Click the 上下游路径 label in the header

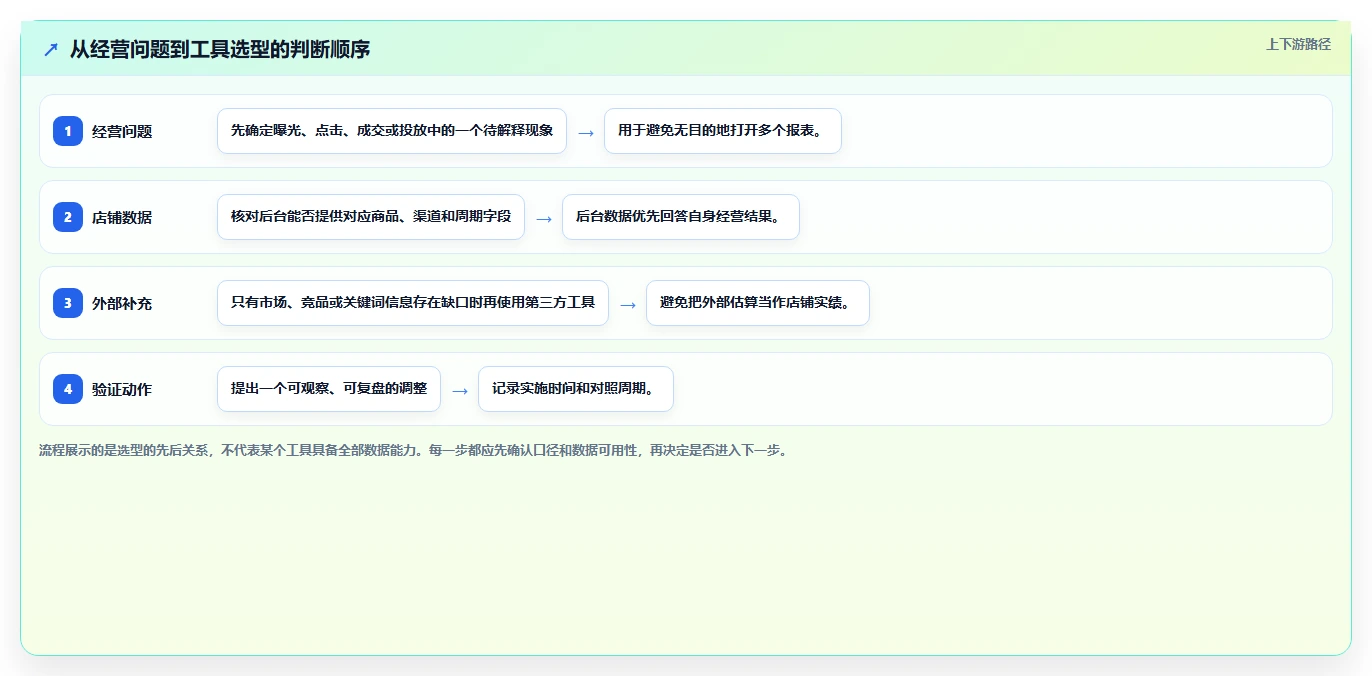1298,44
